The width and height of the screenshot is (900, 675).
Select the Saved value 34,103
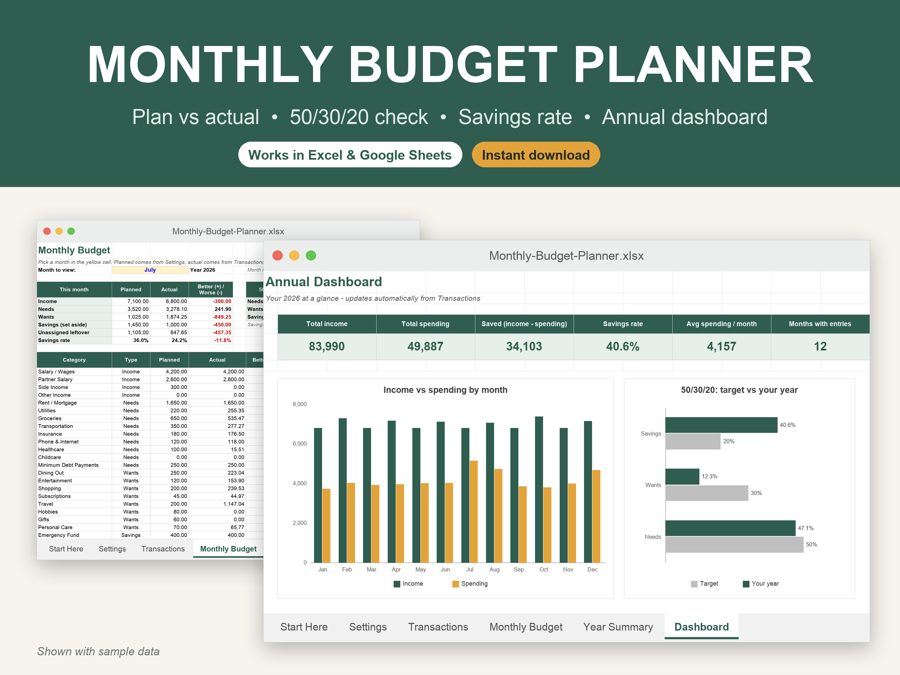click(x=524, y=347)
